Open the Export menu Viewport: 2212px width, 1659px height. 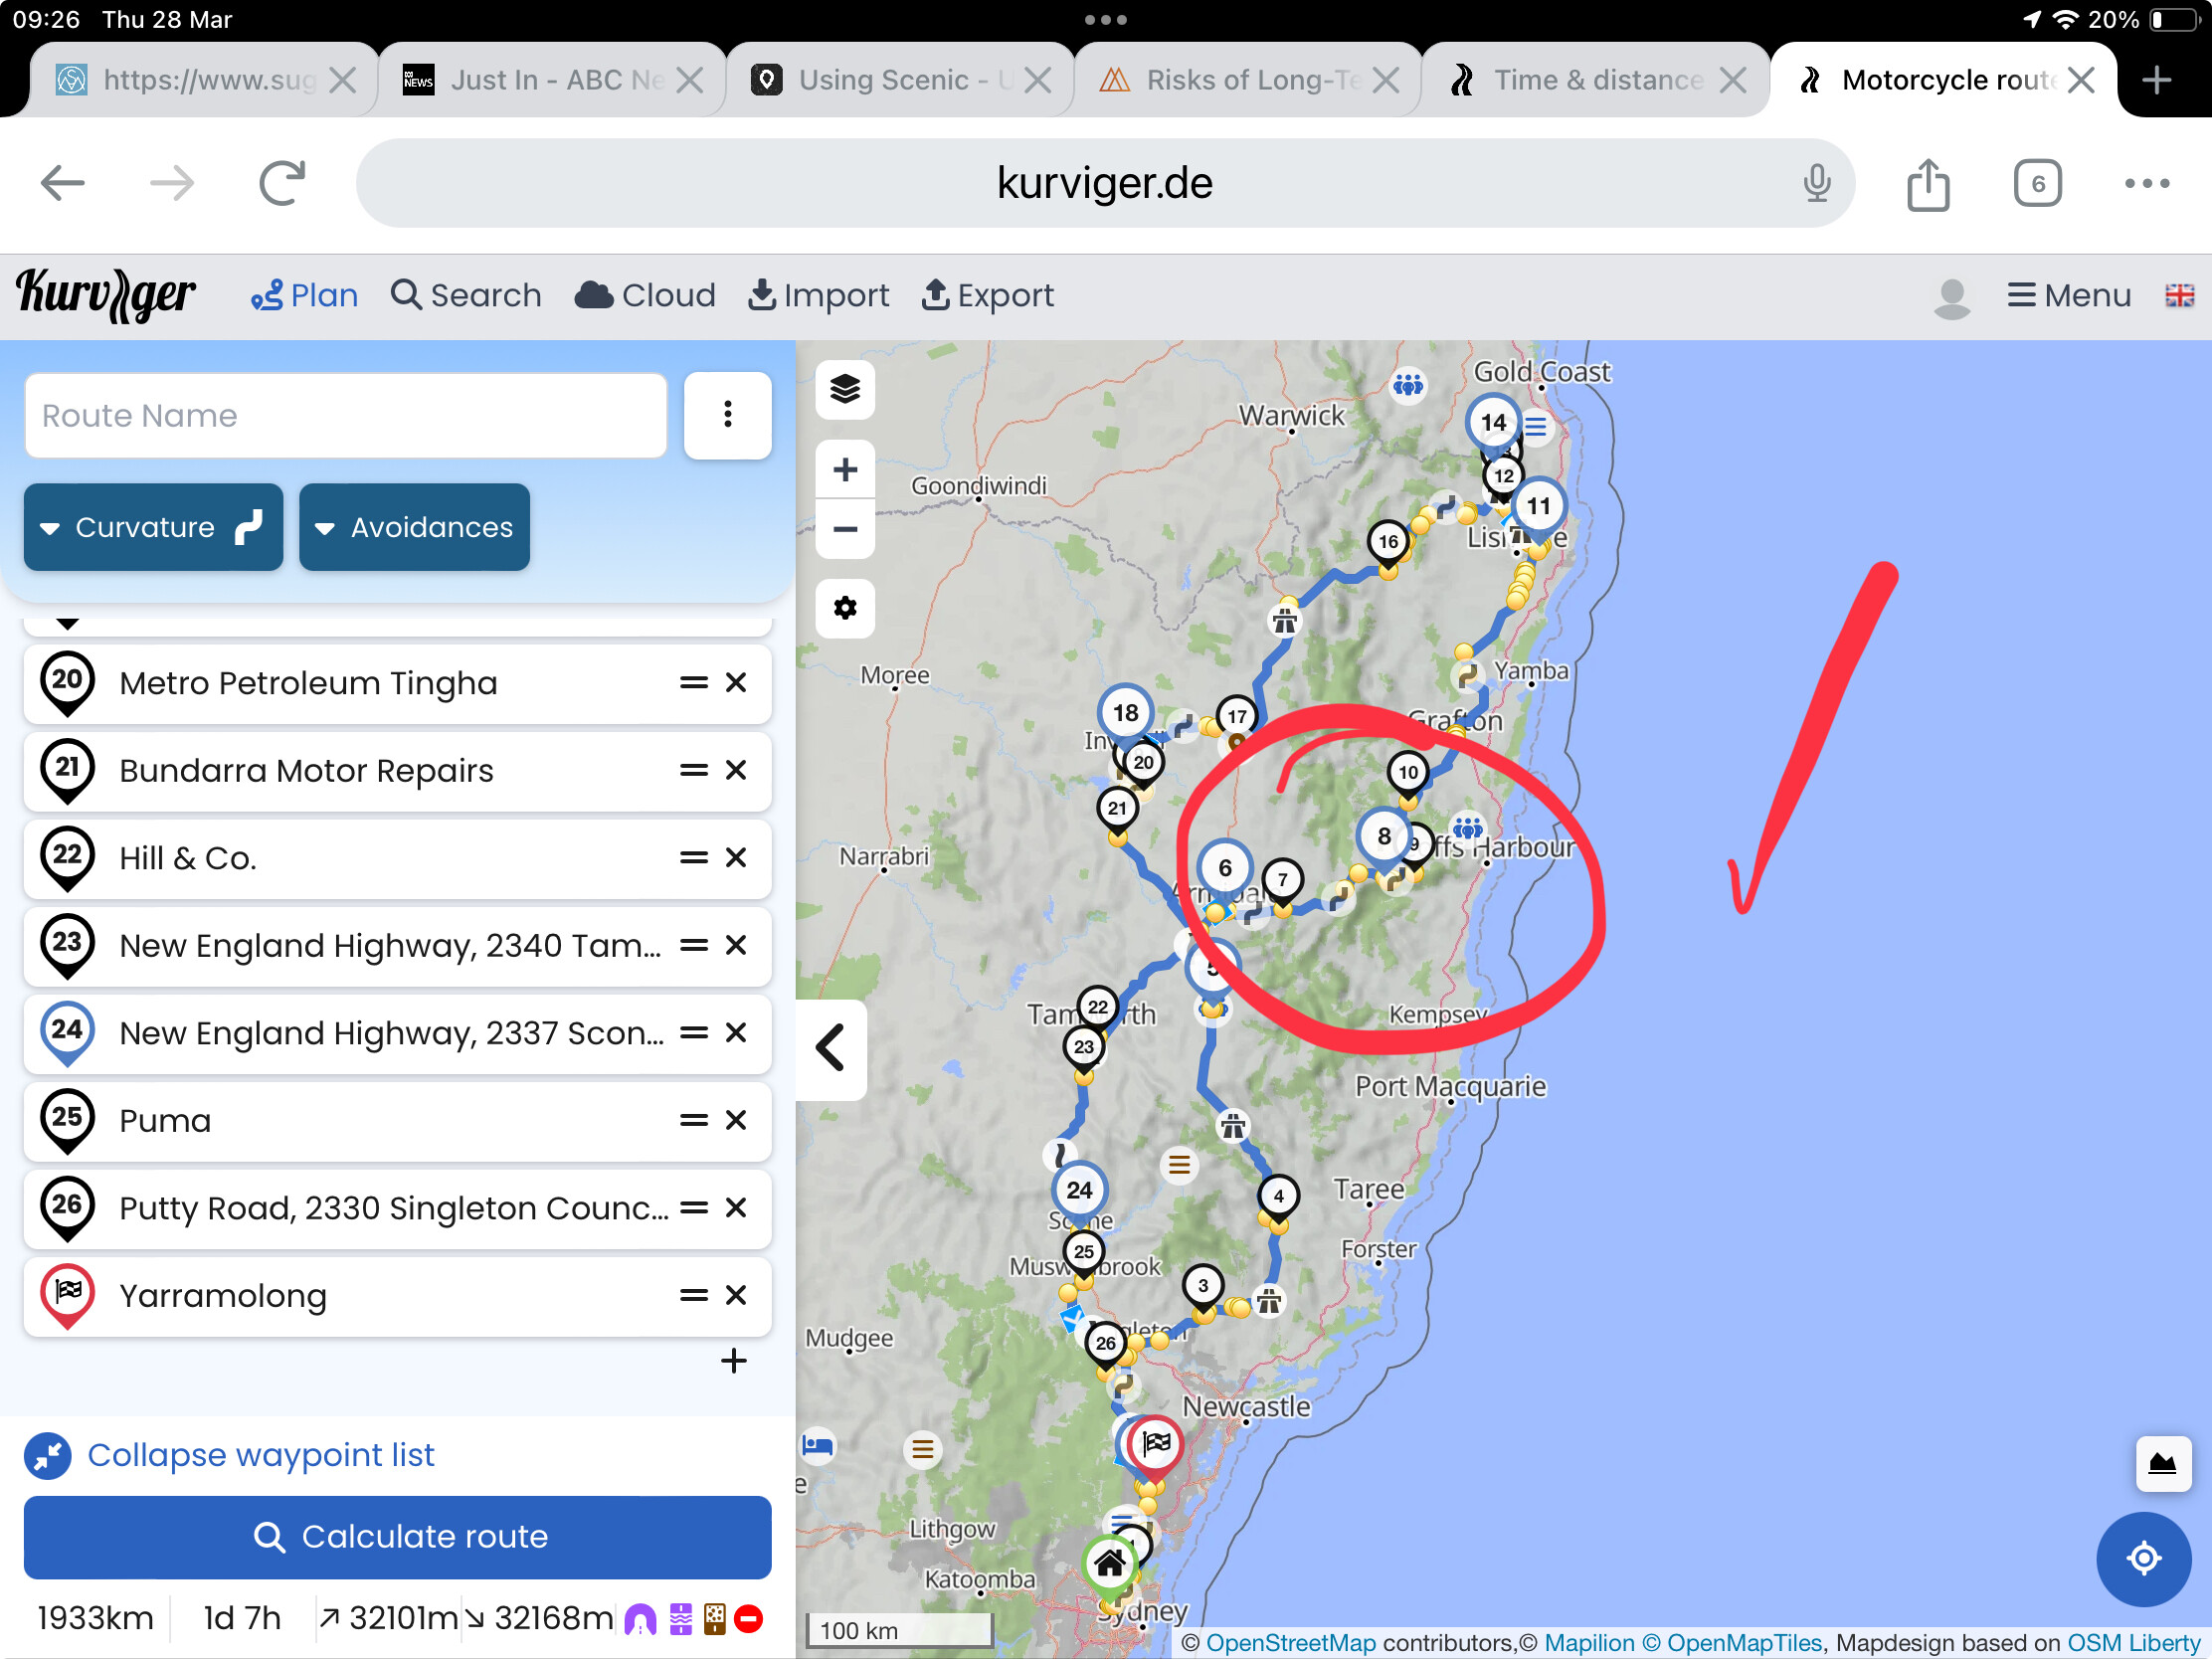click(x=987, y=296)
